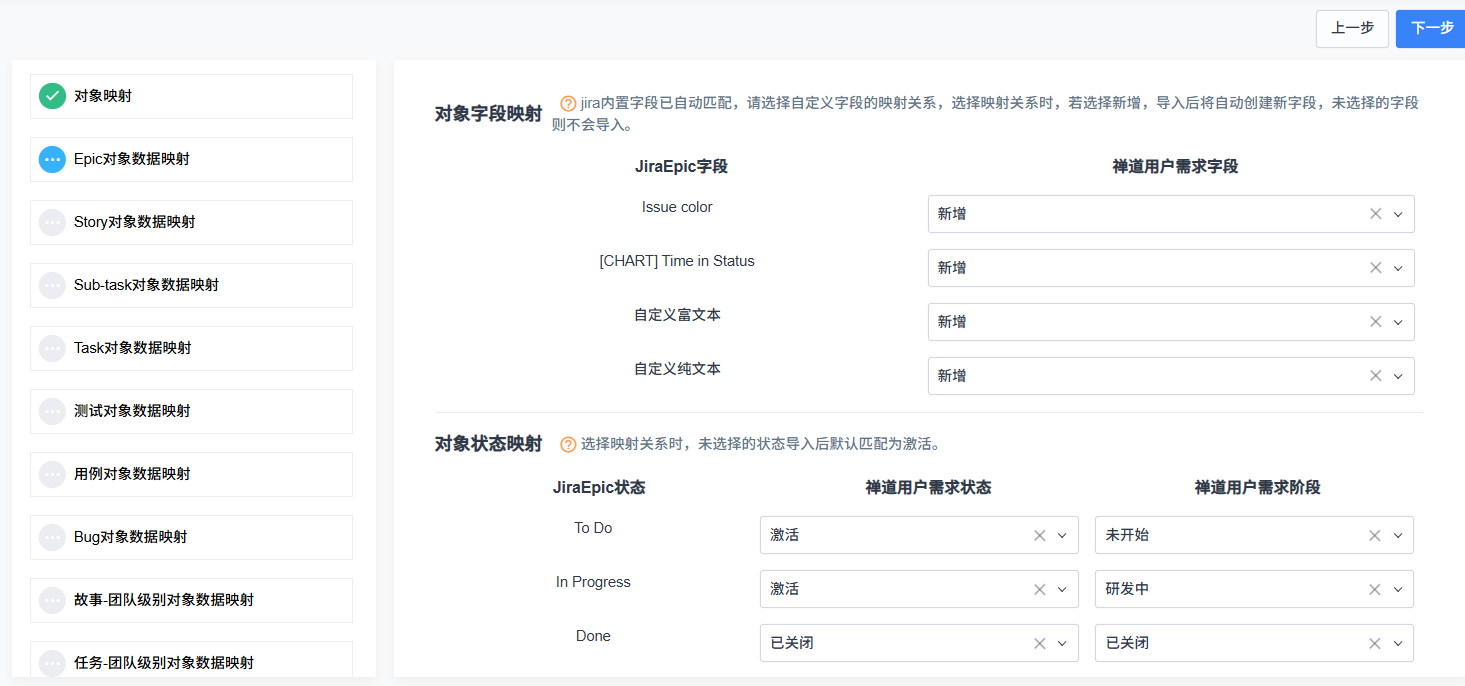Clear the Issue color field mapping
Screen dimensions: 1465x686
click(x=1376, y=214)
